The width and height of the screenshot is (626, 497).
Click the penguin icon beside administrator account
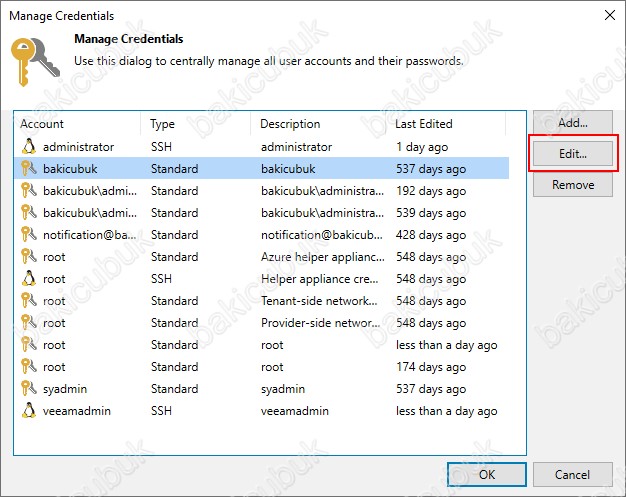click(x=29, y=147)
